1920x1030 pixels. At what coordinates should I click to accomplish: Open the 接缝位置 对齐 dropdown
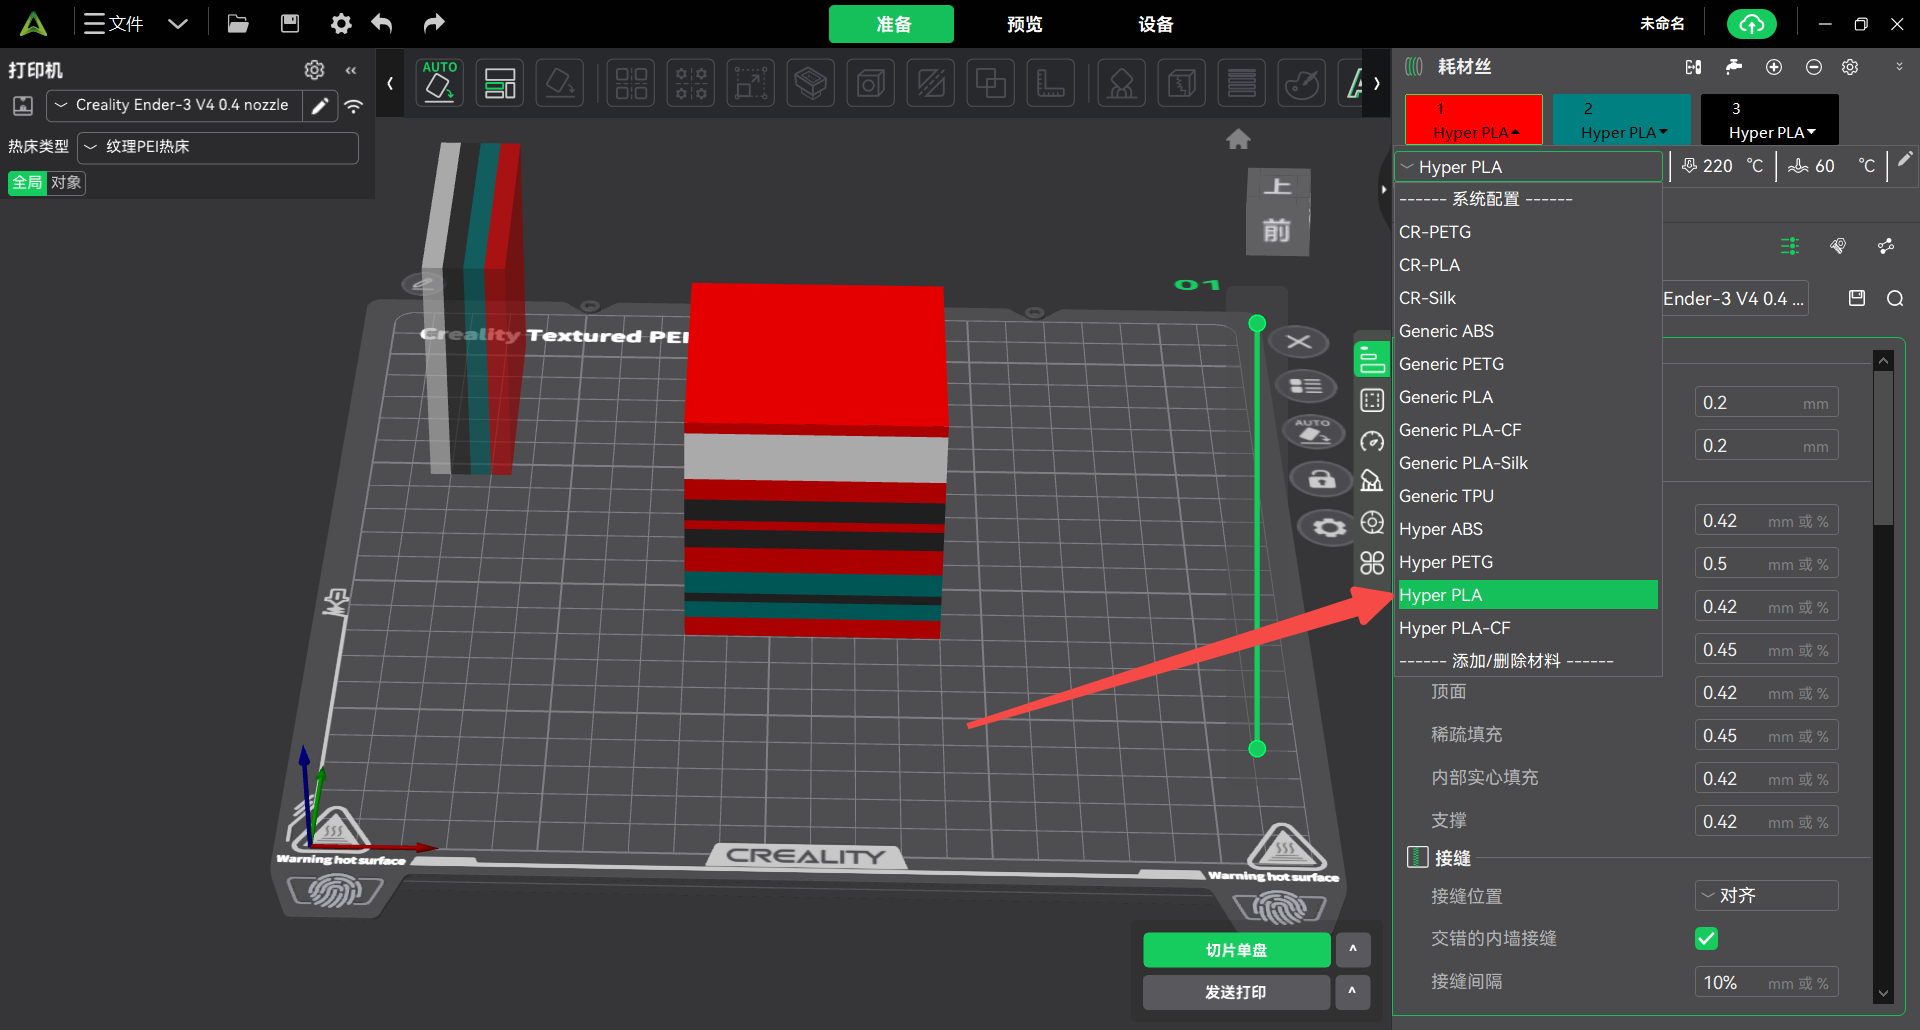(x=1765, y=896)
